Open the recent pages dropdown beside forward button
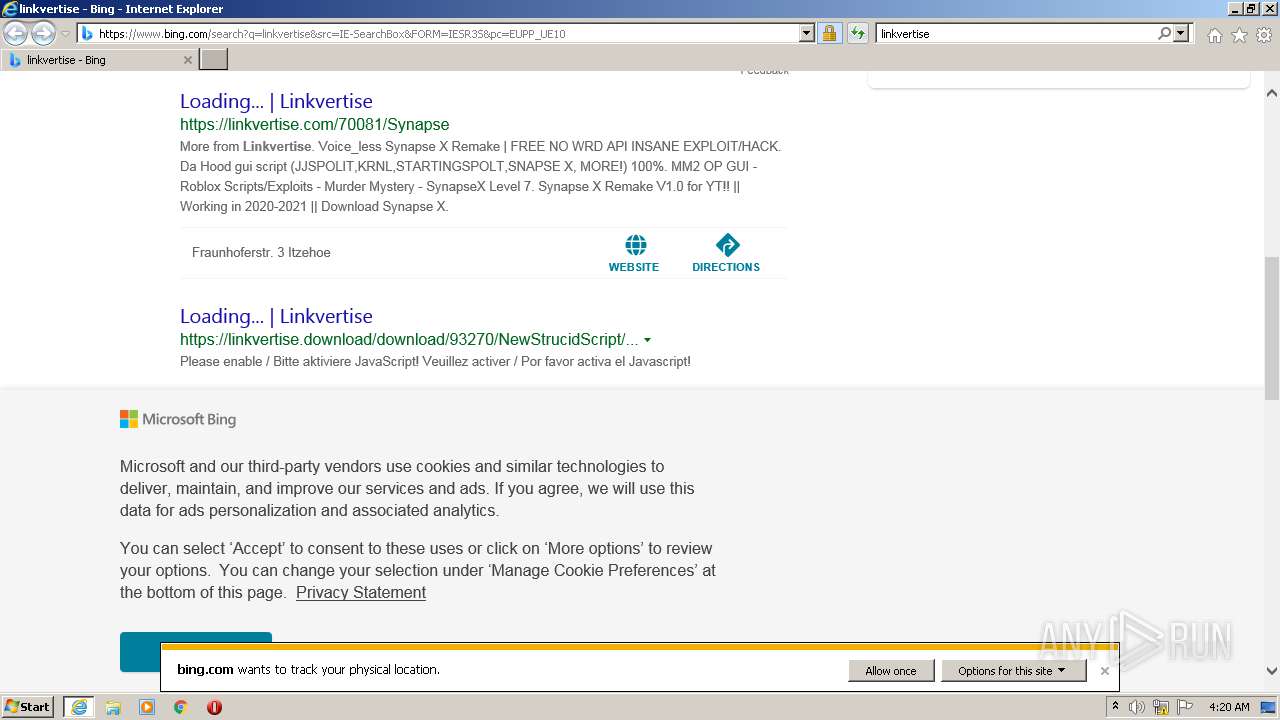Screen dimensions: 1280x720 (x=65, y=34)
